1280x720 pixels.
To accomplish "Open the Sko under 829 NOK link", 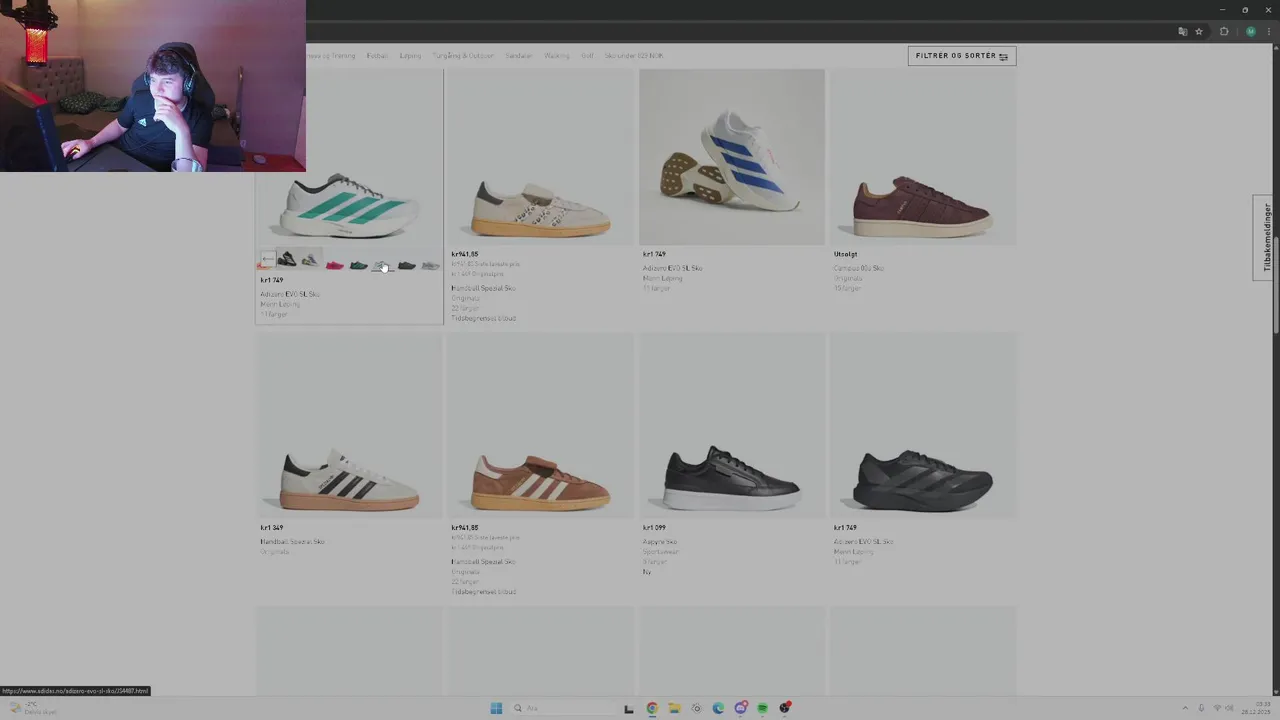I will [x=634, y=56].
